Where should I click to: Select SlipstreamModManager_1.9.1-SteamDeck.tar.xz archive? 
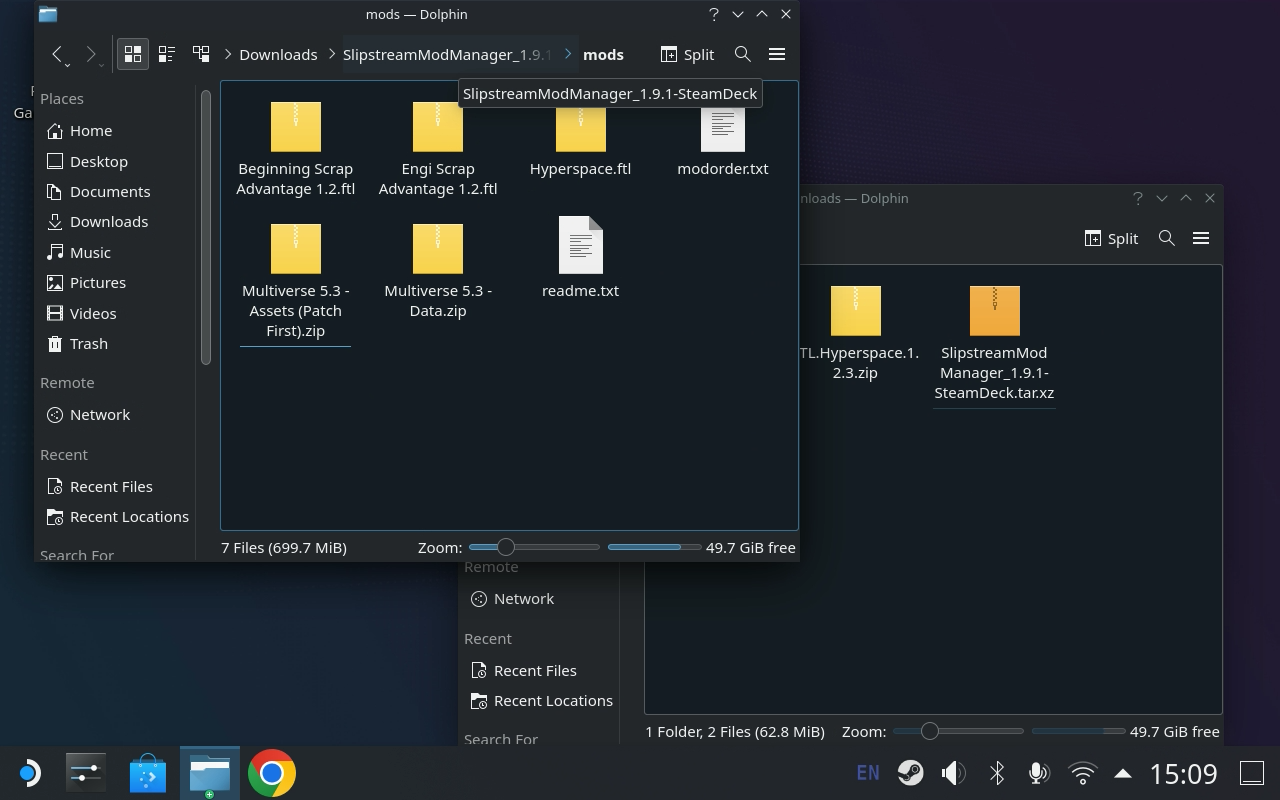coord(994,344)
